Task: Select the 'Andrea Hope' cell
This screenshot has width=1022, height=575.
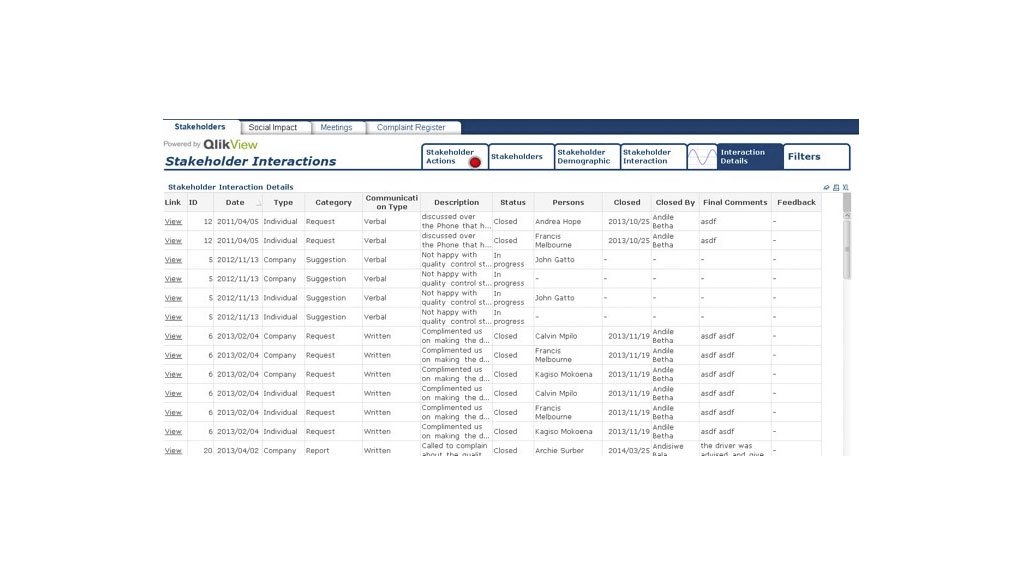Action: point(568,222)
